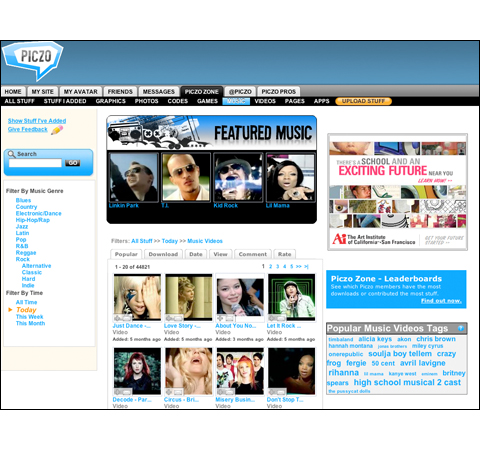Image resolution: width=480 pixels, height=450 pixels.
Task: Click the add icon under About You Now thumbnail
Action: (x=220, y=318)
